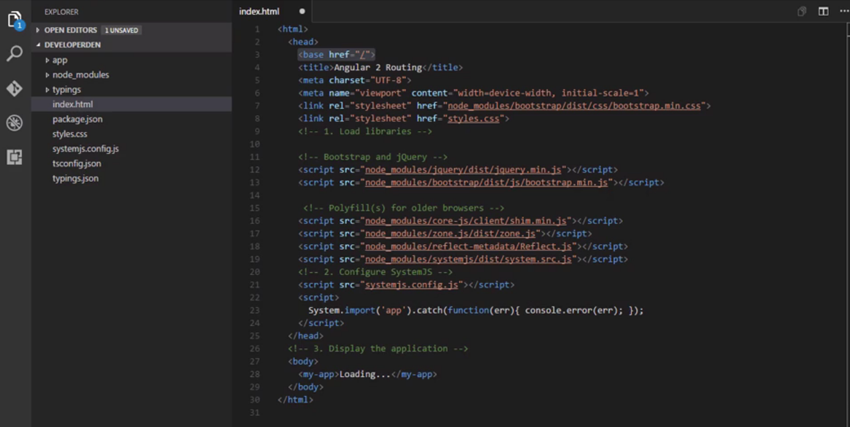The height and width of the screenshot is (427, 850).
Task: Click the 'Loading...' text in my-app tag
Action: [x=365, y=374]
